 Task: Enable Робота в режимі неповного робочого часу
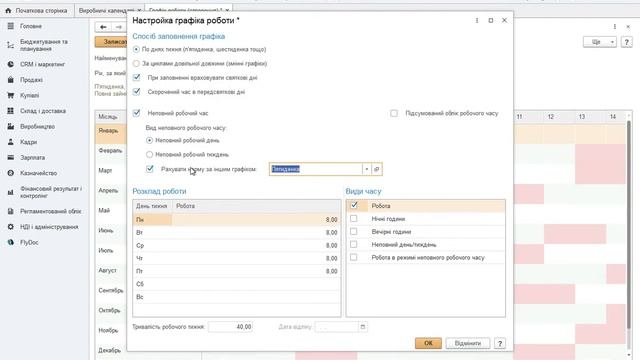354,257
